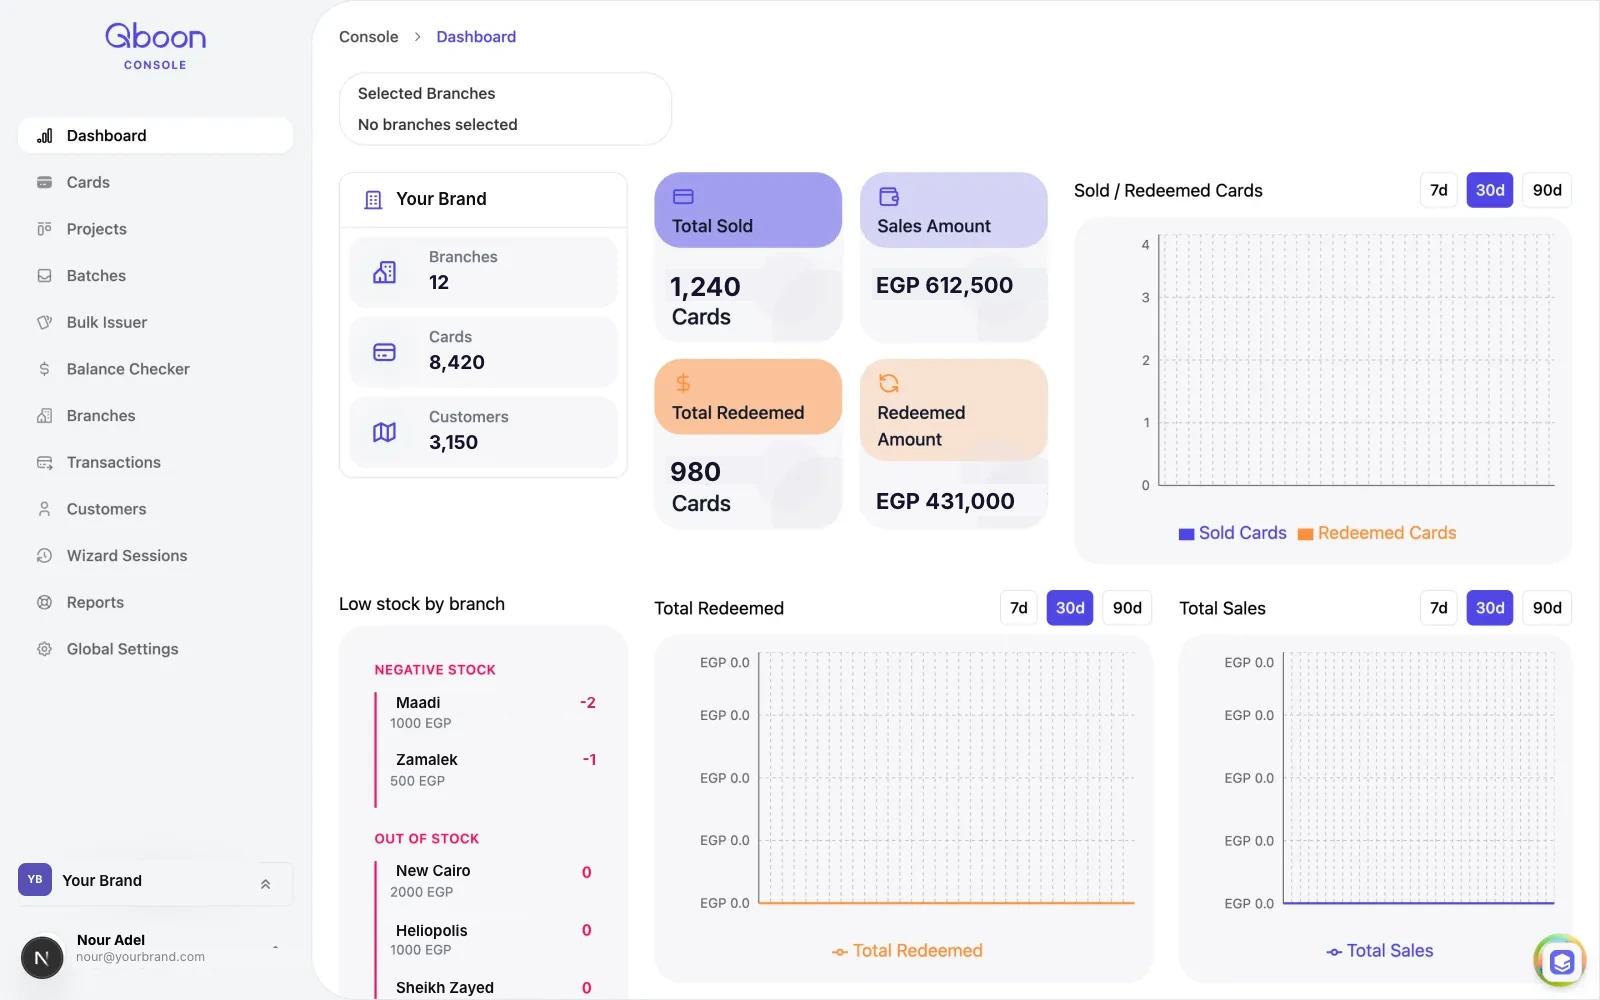Click the YB brand avatar badge
The height and width of the screenshot is (1000, 1600).
coord(35,880)
